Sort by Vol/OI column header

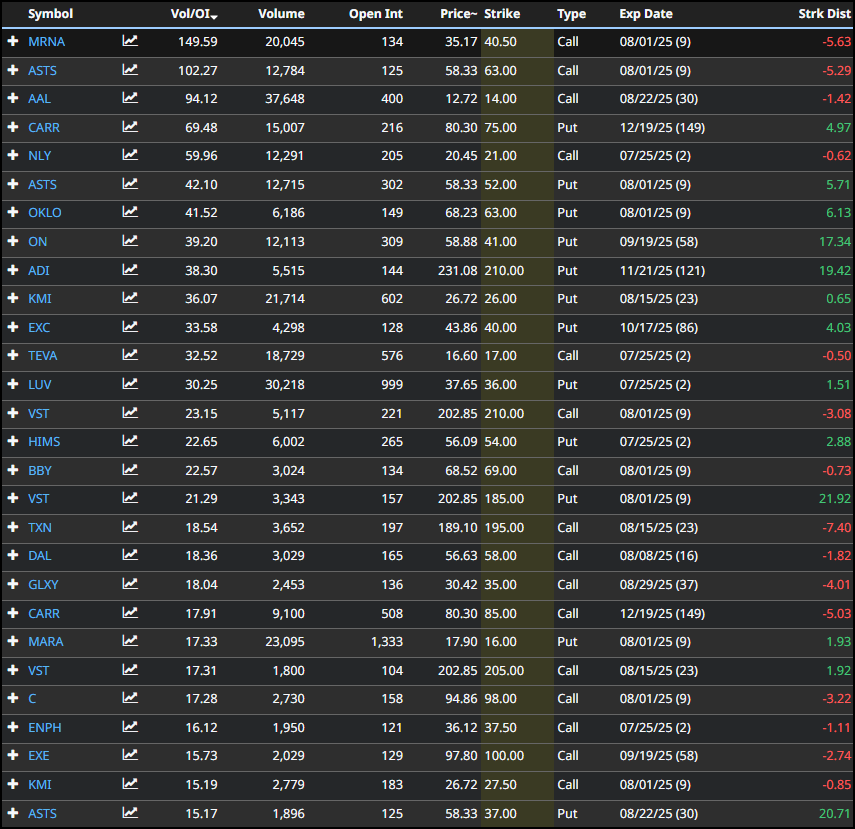(194, 14)
